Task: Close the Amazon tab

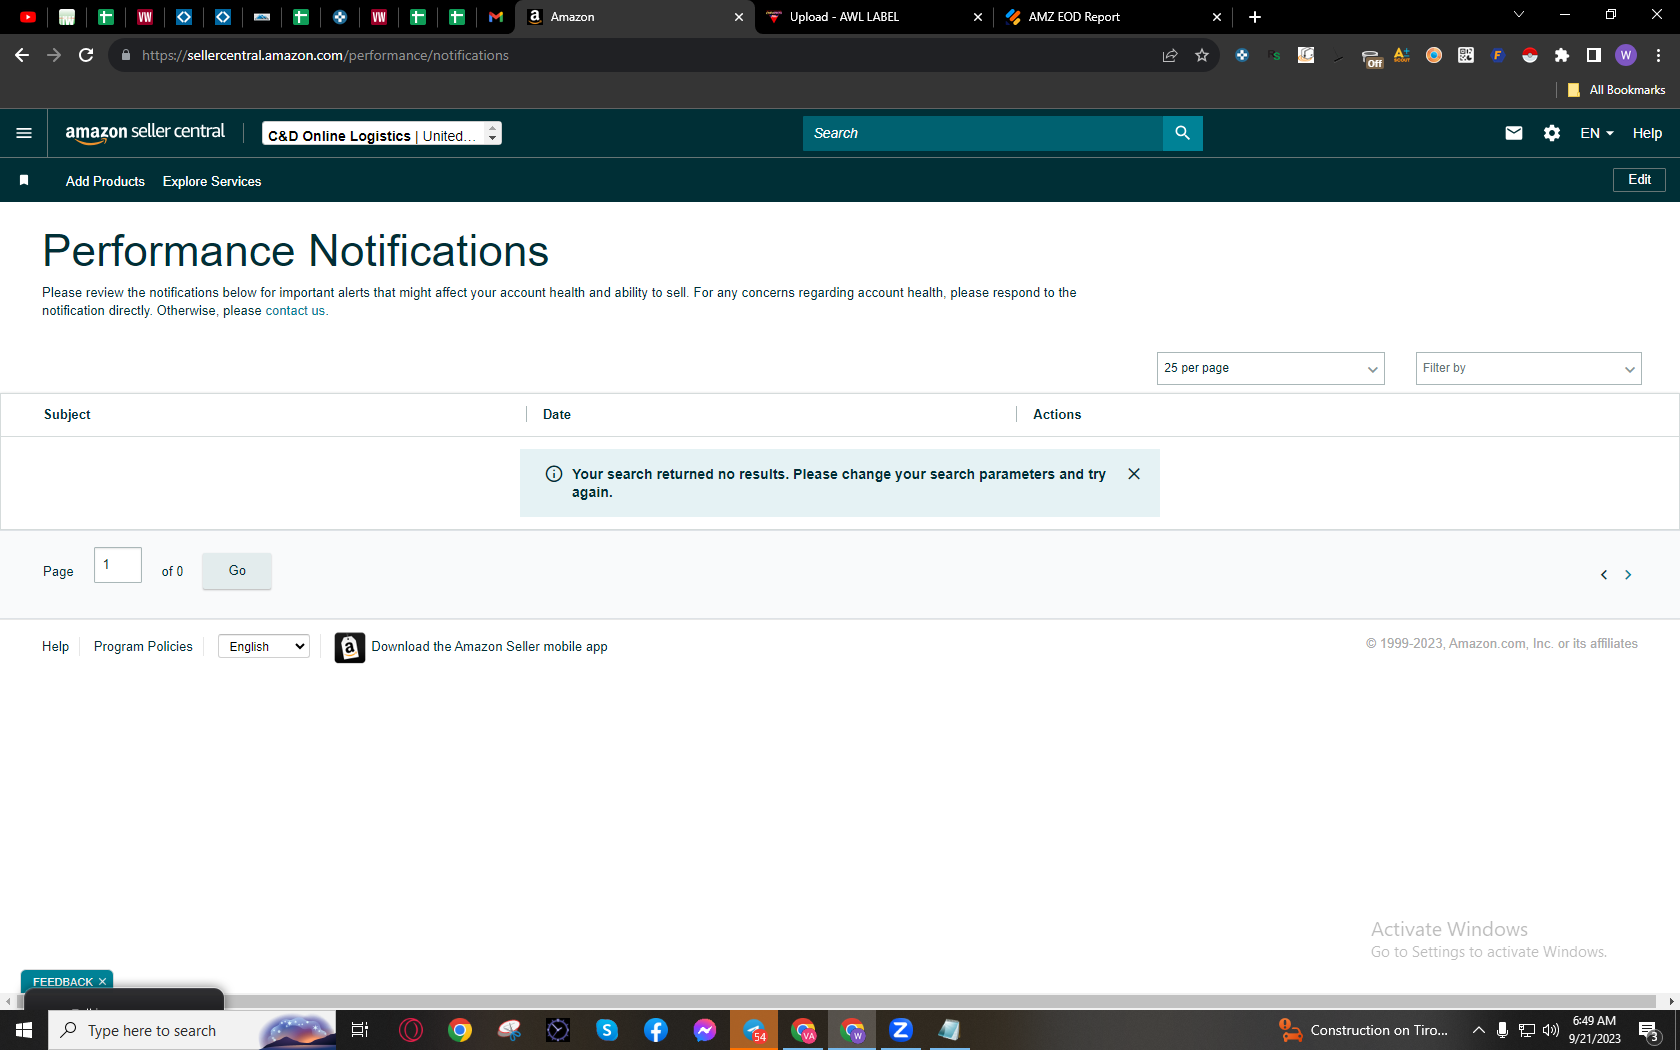Action: coord(739,17)
